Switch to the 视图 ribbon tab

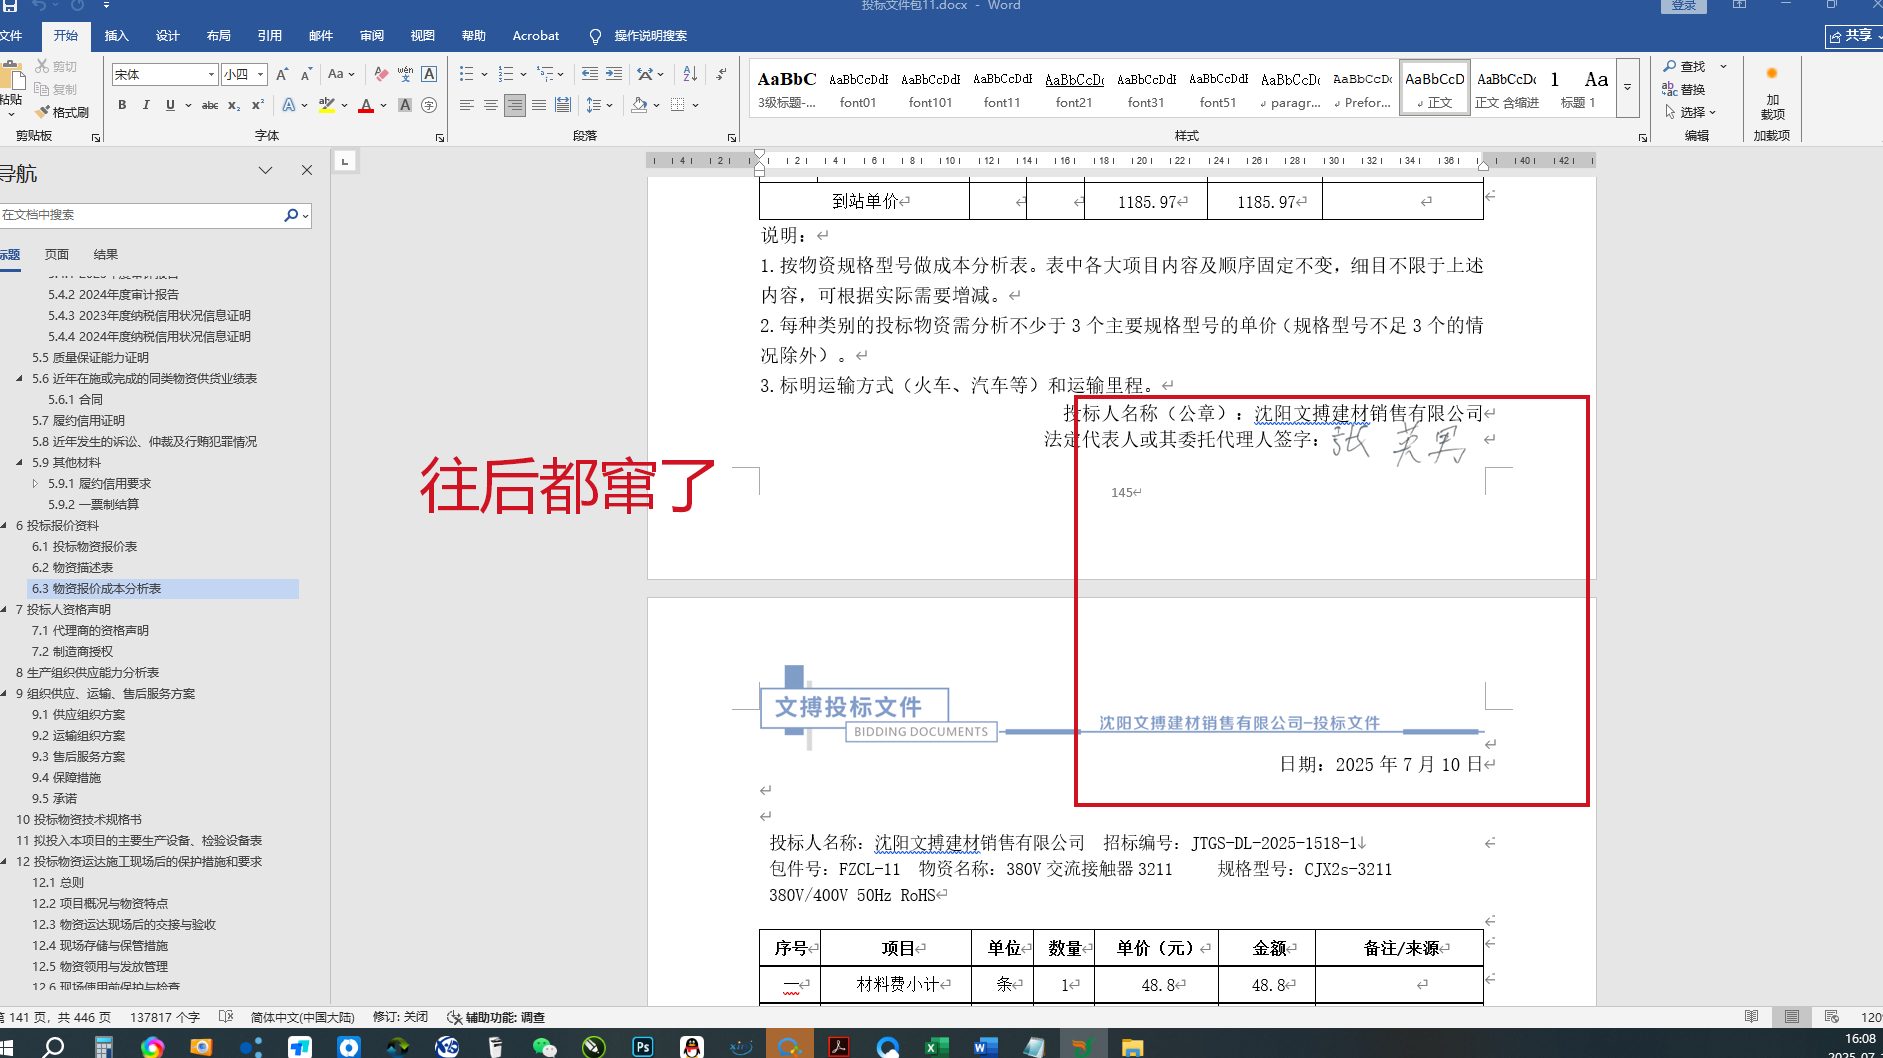coord(422,36)
